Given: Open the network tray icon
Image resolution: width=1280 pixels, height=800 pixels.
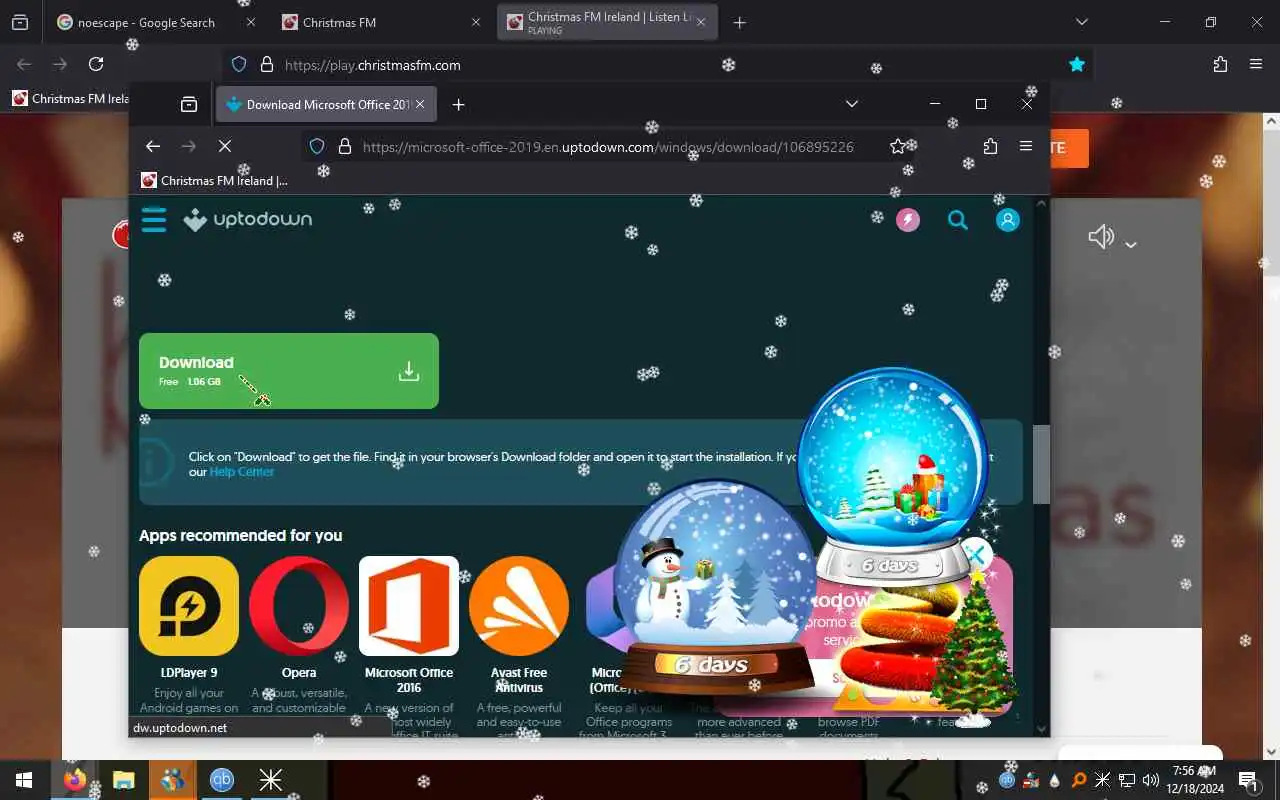Looking at the screenshot, I should (x=1127, y=780).
